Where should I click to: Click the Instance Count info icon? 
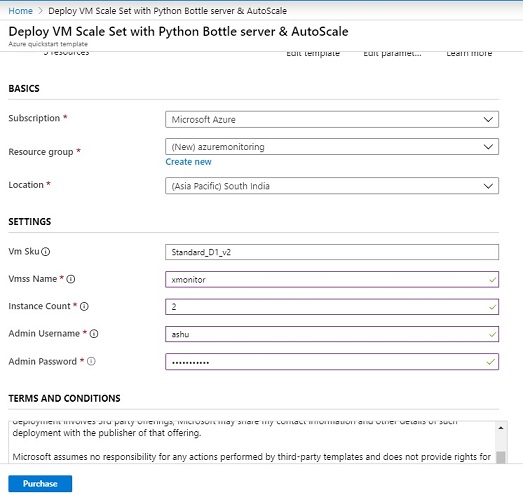84,306
